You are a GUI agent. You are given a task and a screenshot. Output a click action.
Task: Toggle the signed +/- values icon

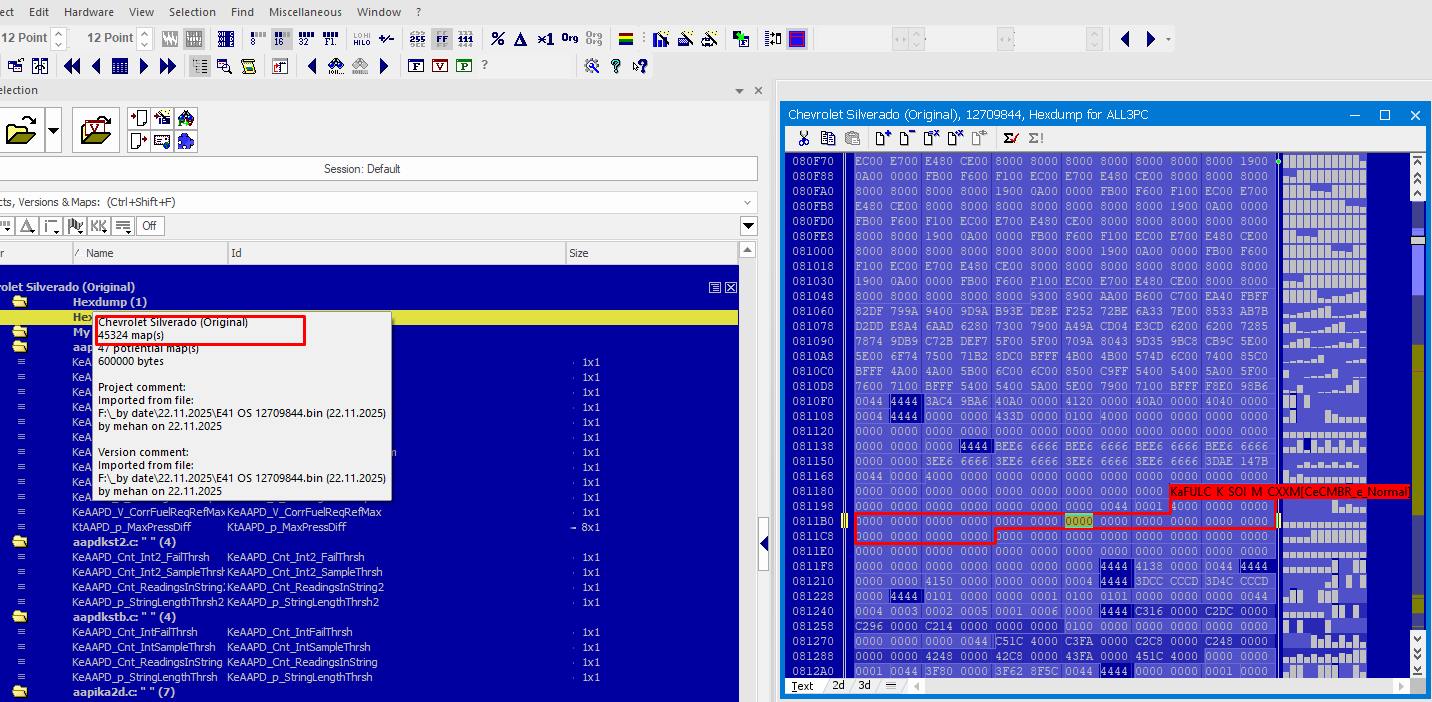(x=386, y=39)
